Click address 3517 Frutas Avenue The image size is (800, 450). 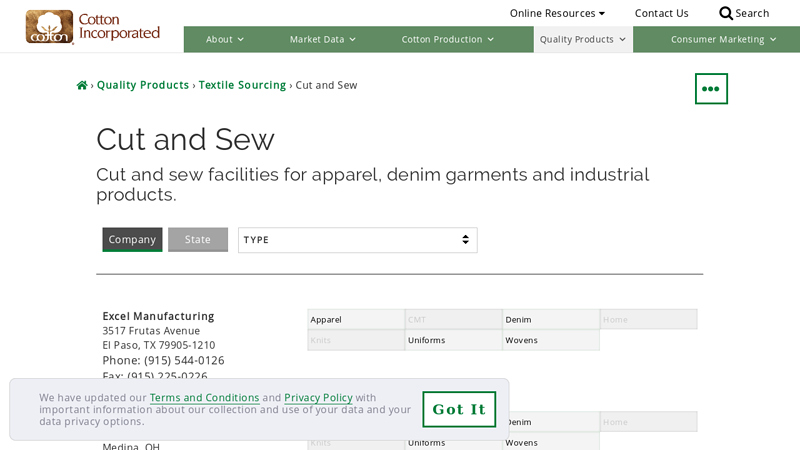coord(151,331)
